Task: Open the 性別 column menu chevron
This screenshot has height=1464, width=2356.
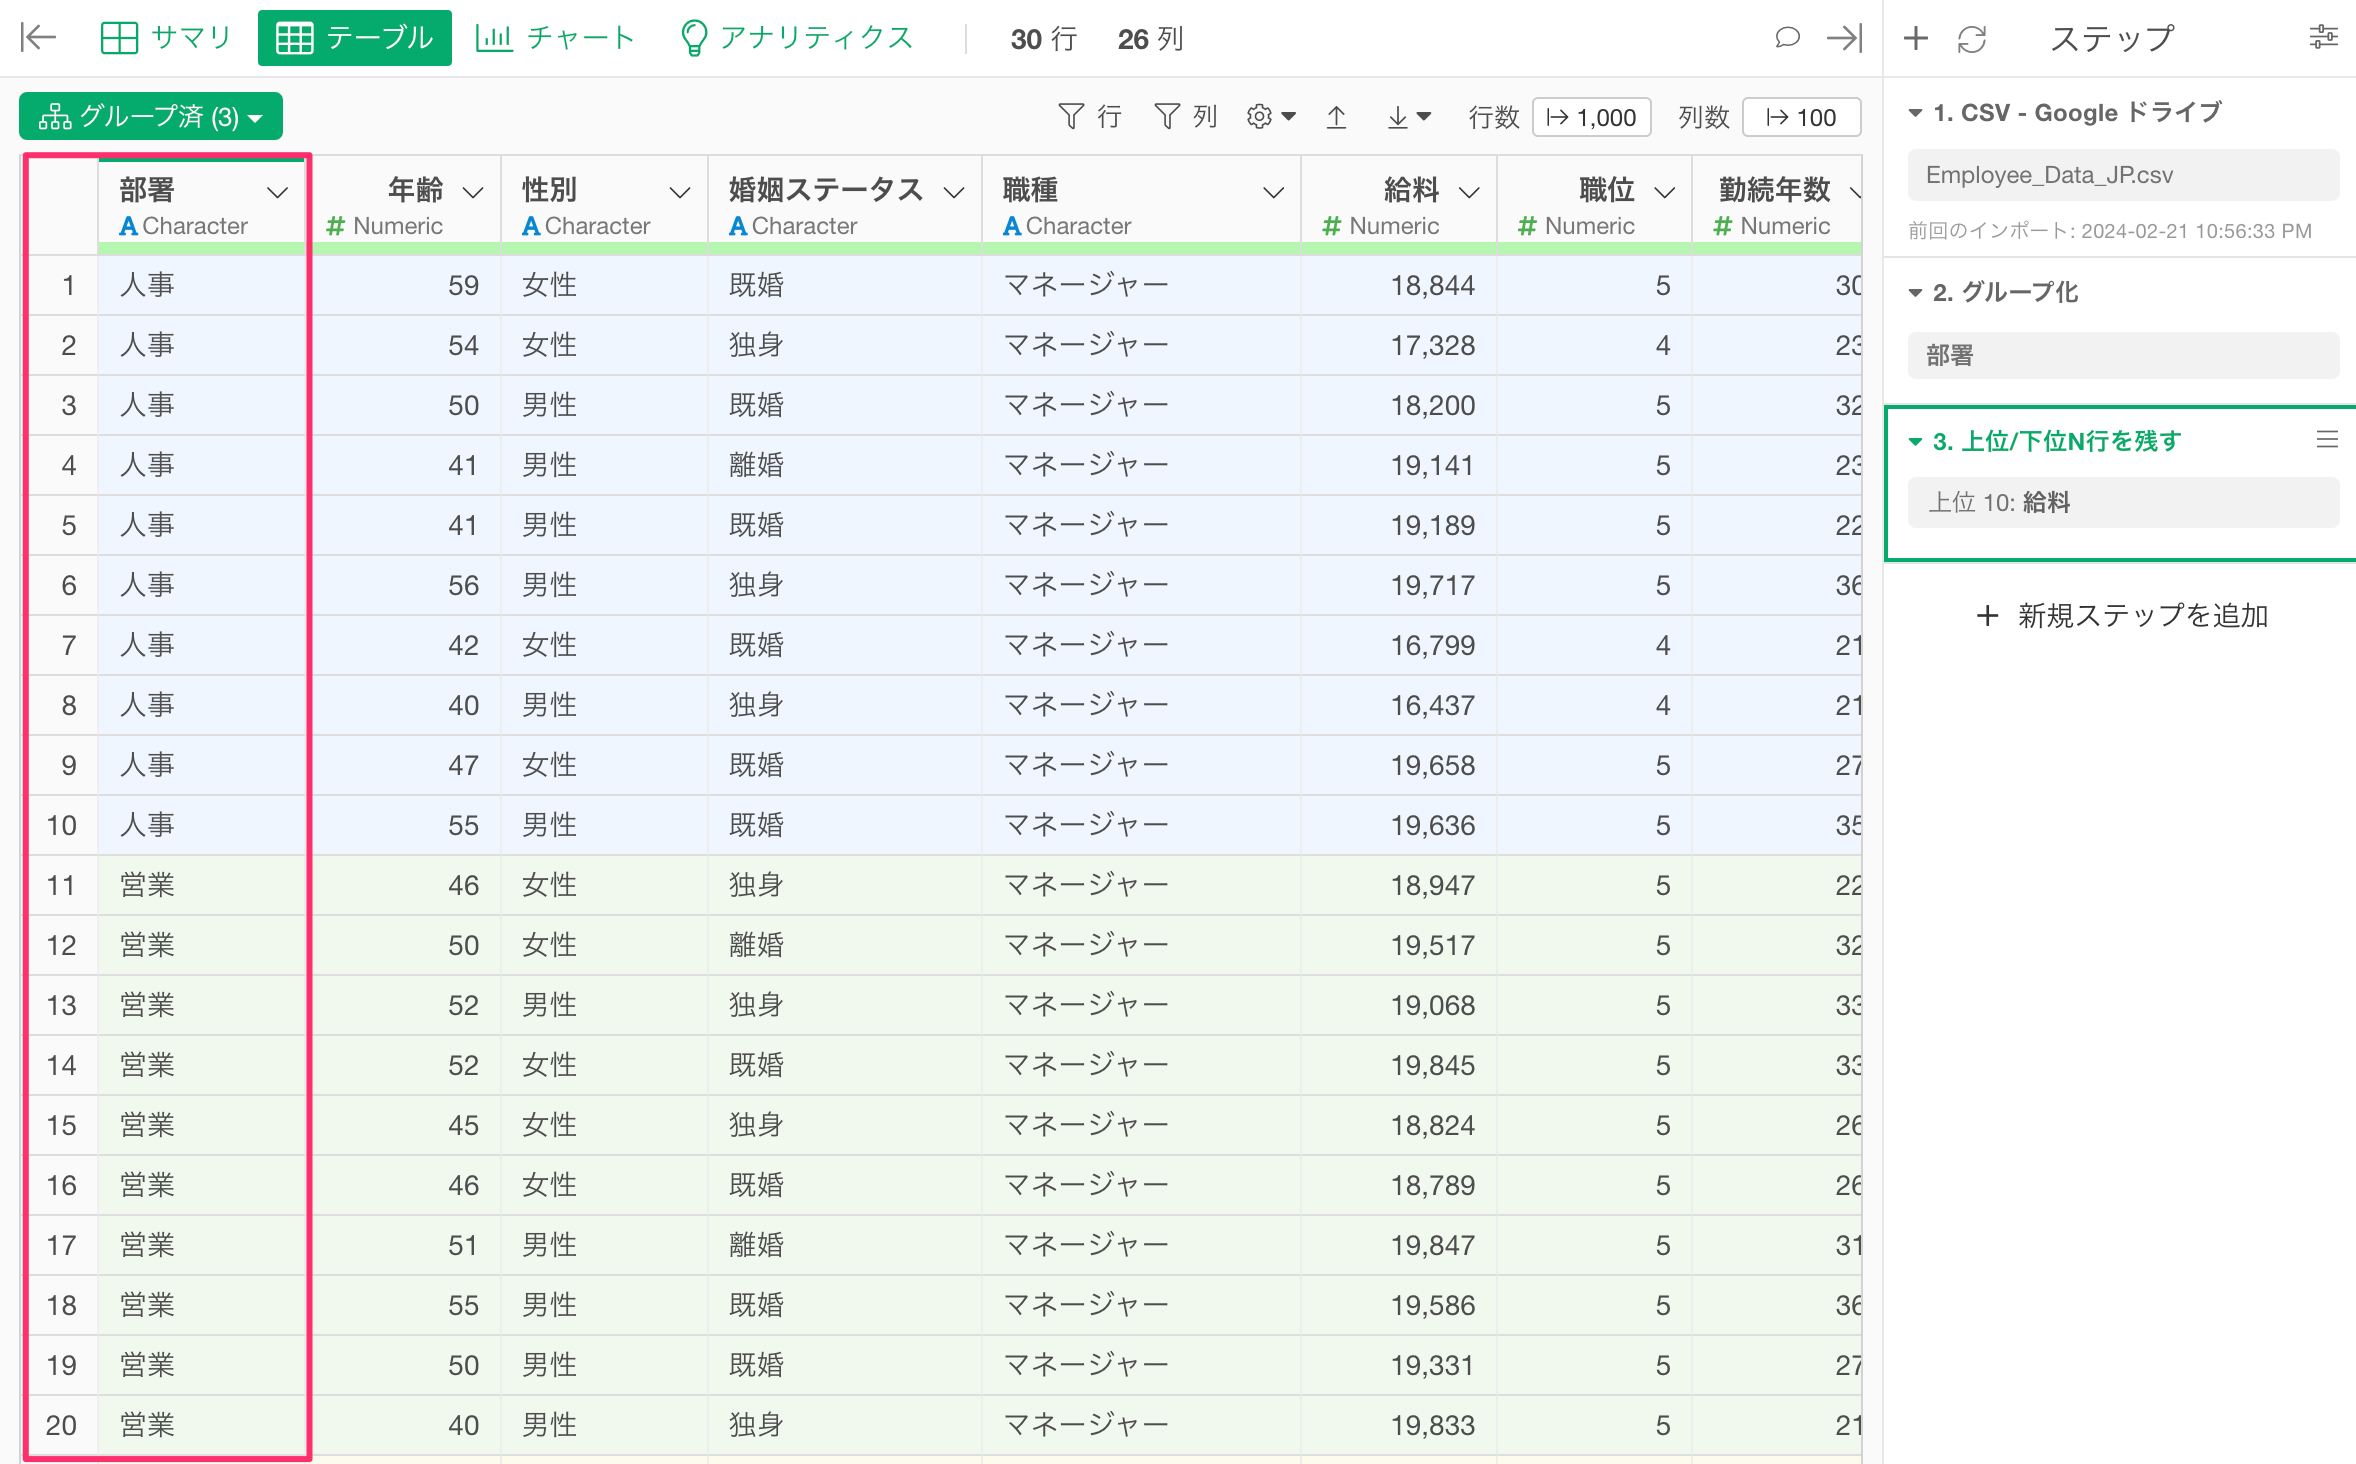Action: coord(680,192)
